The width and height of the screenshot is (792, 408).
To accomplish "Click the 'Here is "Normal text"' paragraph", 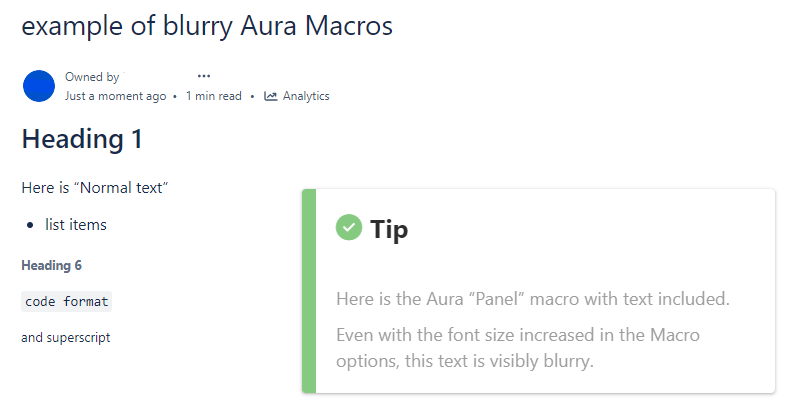I will click(x=94, y=188).
